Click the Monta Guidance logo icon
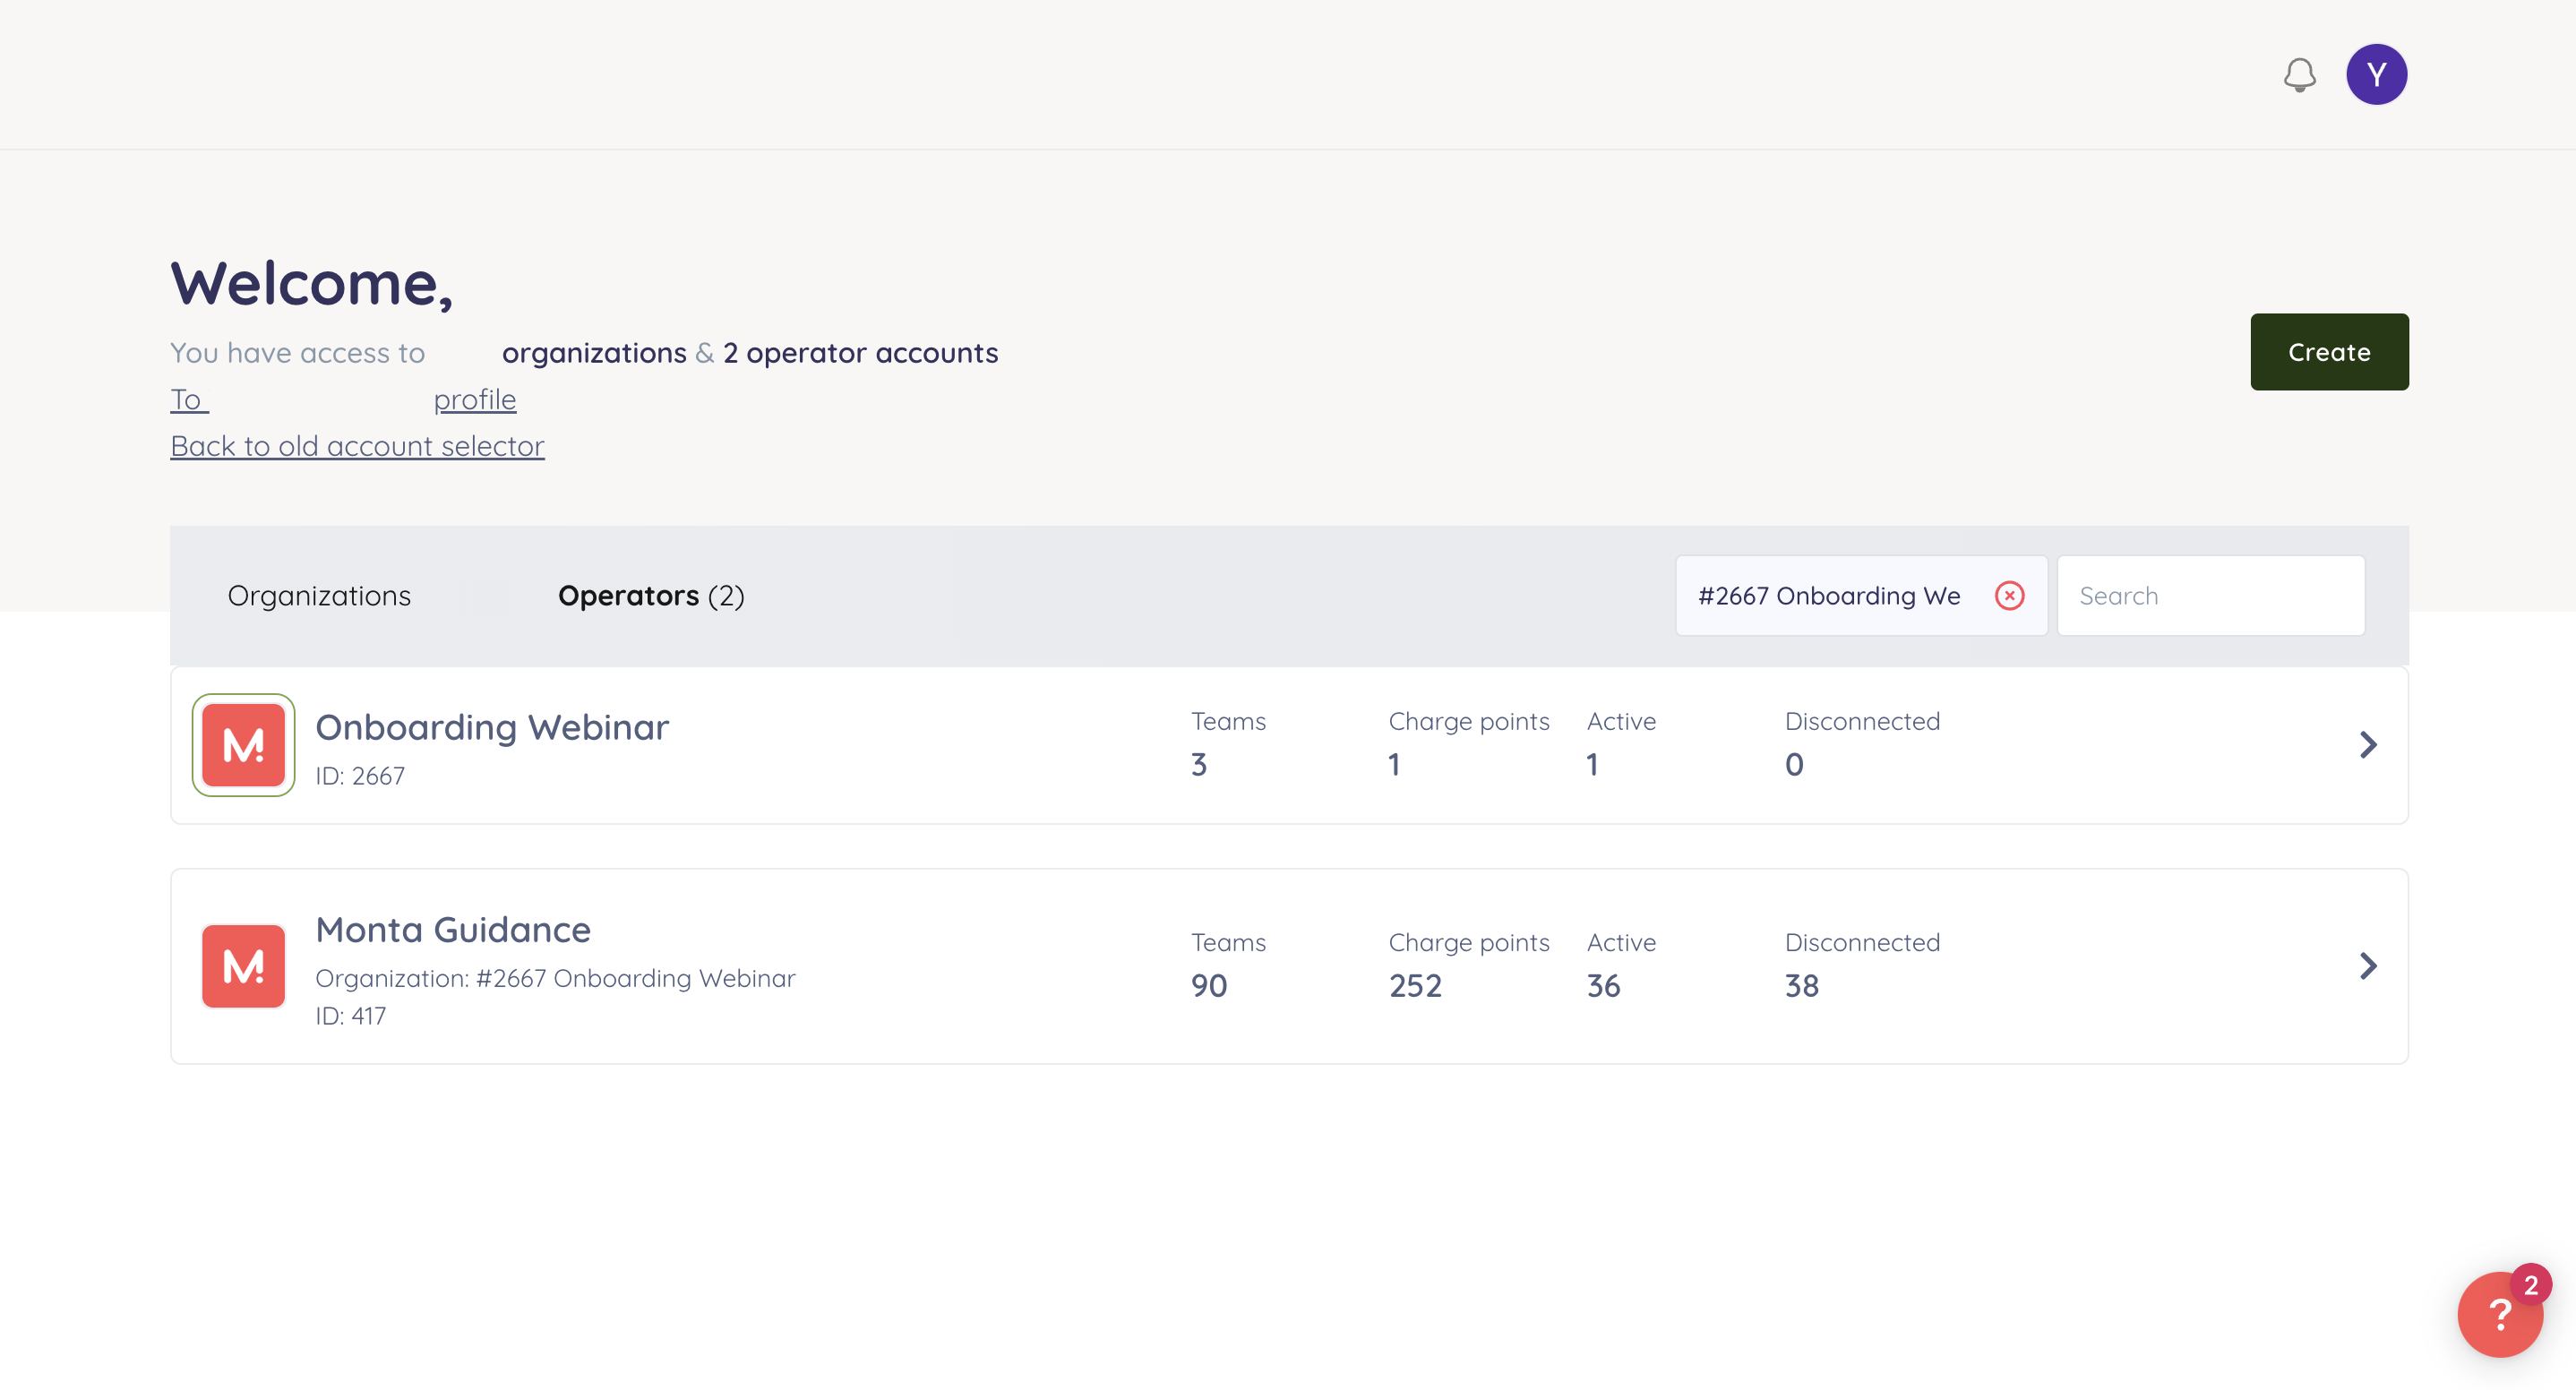This screenshot has width=2576, height=1390. pyautogui.click(x=243, y=966)
